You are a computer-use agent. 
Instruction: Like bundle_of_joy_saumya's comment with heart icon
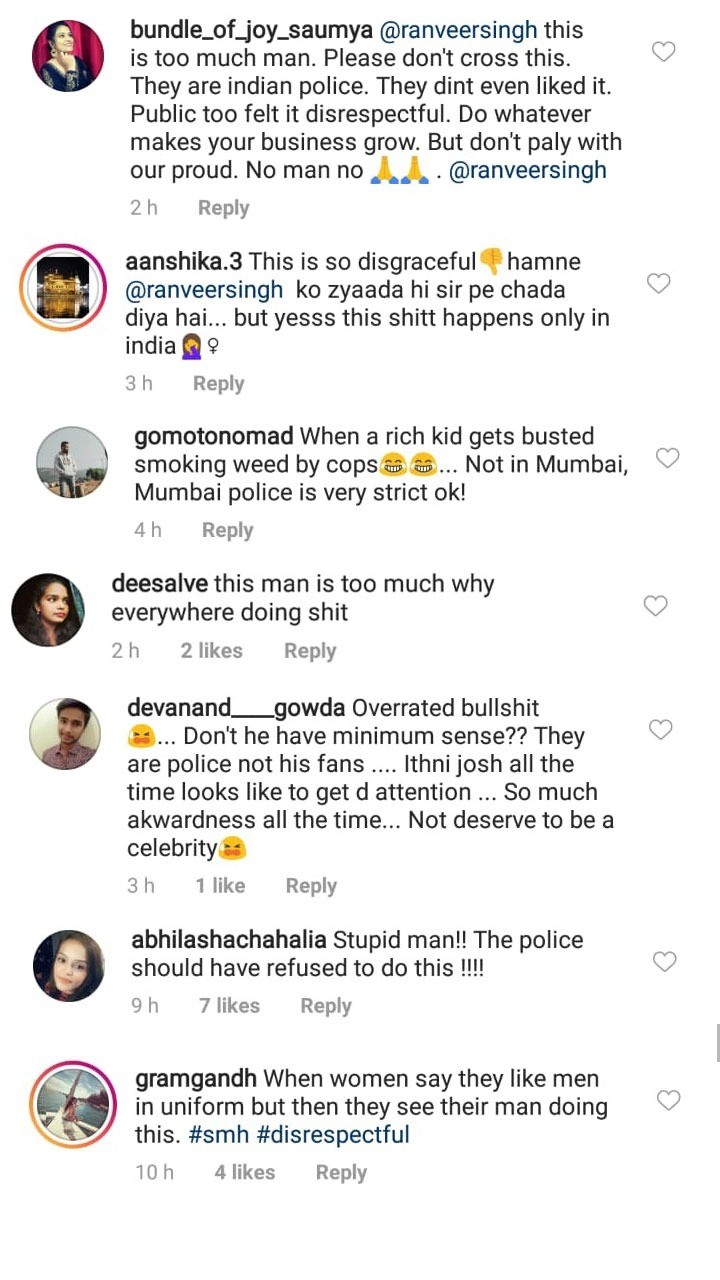(x=663, y=51)
